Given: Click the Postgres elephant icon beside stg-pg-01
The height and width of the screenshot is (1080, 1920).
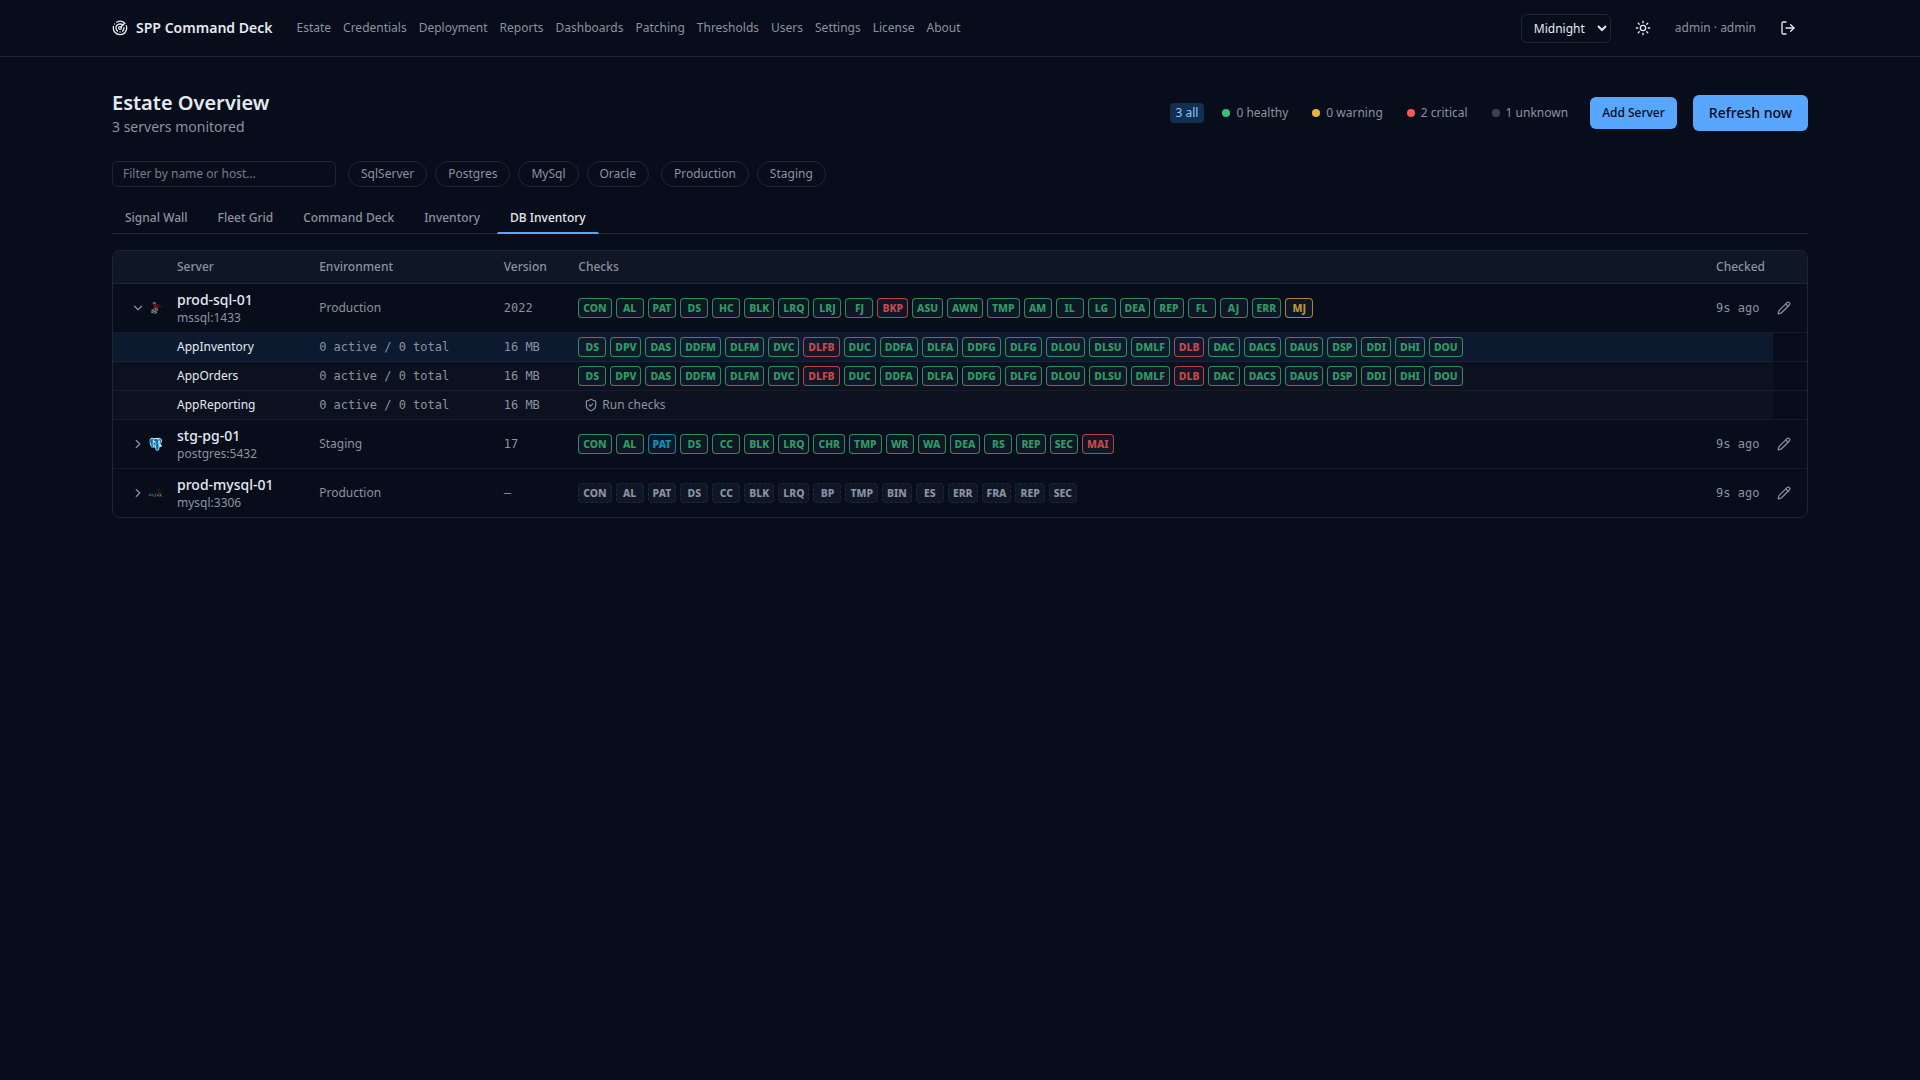Looking at the screenshot, I should click(x=156, y=444).
